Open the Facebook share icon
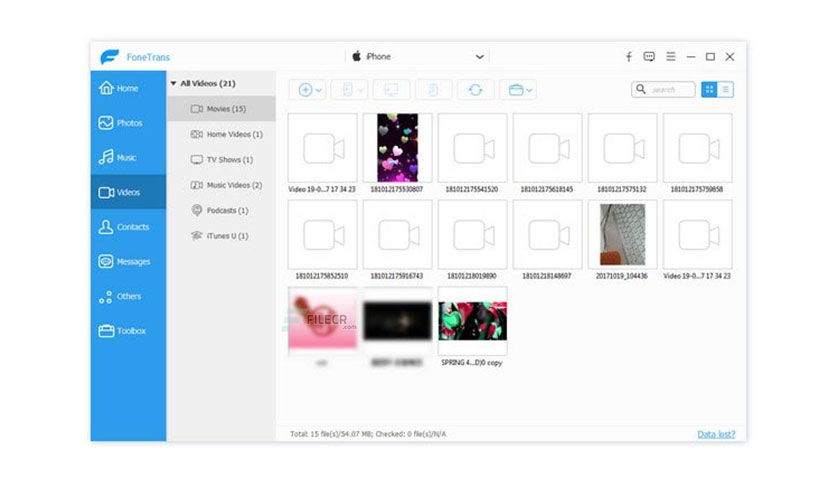 (629, 57)
